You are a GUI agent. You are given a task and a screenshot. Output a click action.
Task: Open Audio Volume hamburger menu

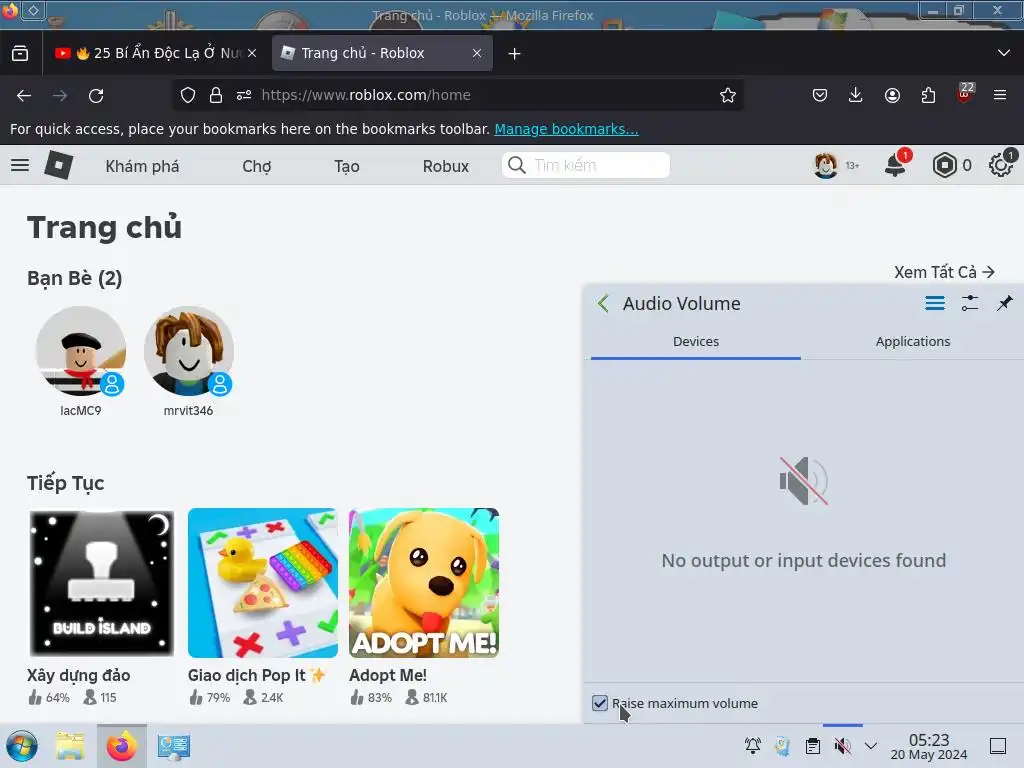[x=935, y=304]
